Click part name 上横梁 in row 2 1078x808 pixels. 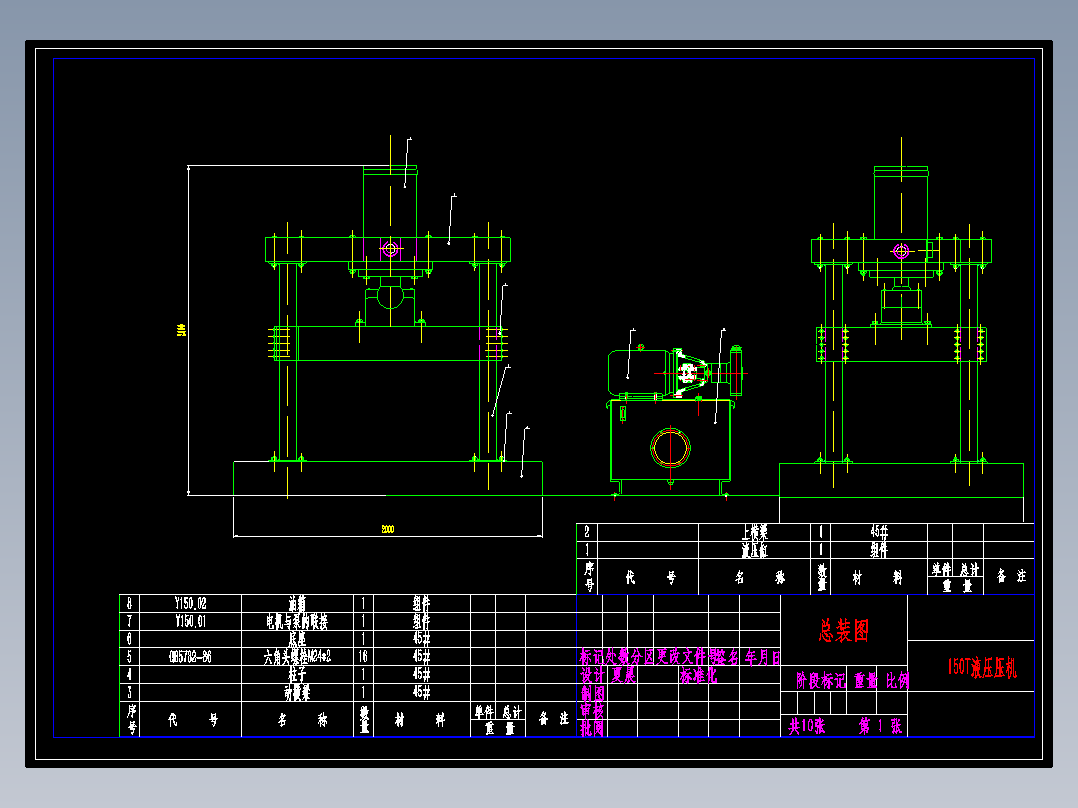(754, 532)
